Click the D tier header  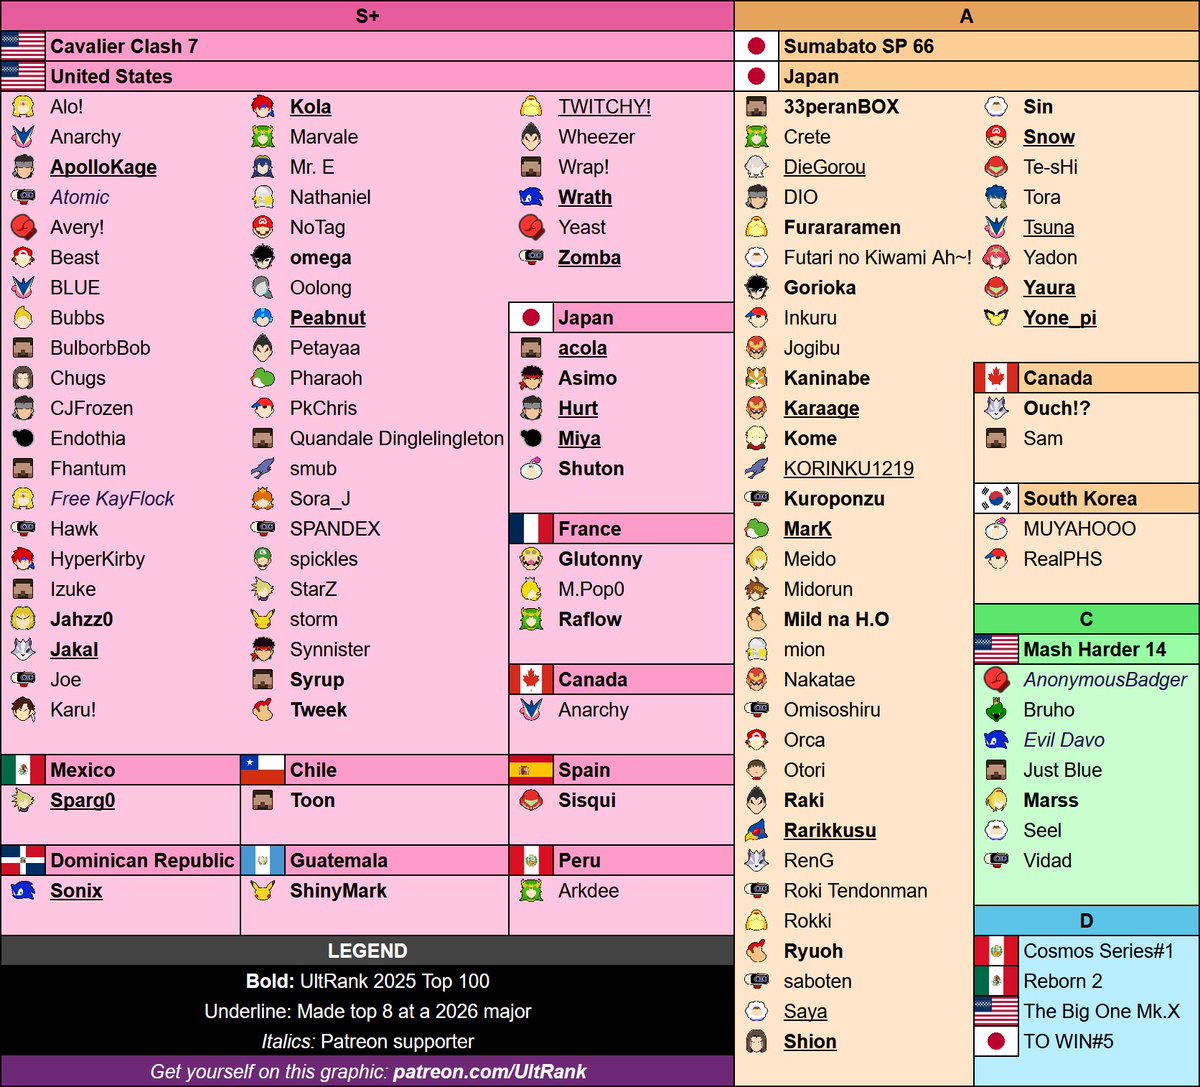(1086, 921)
